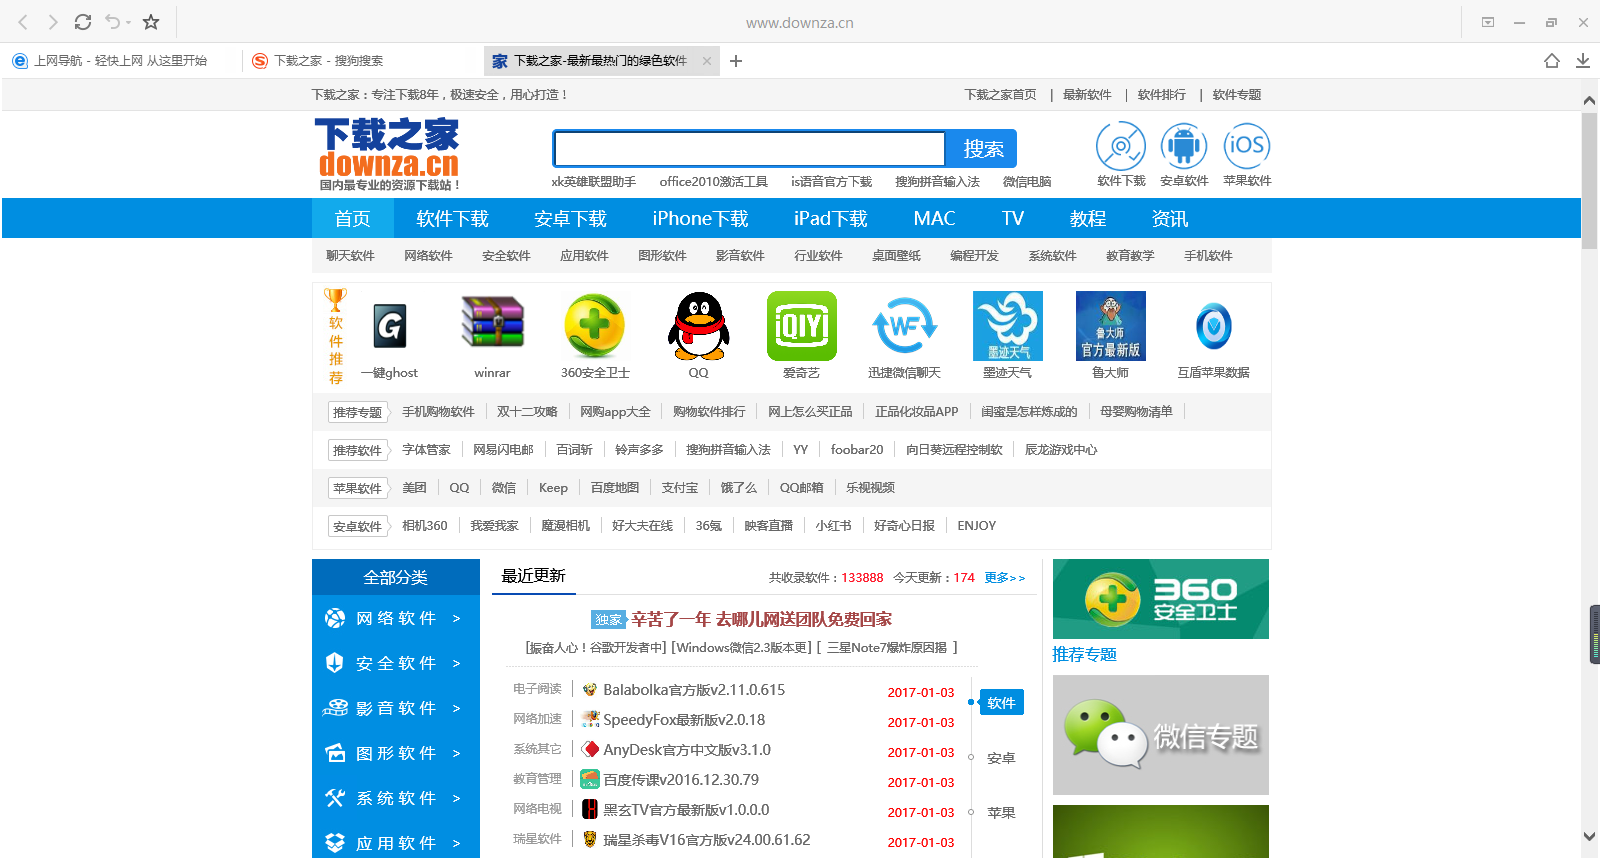Screen dimensions: 1600x860
Task: Open the 360安全卫士 banner
Action: pos(1161,599)
